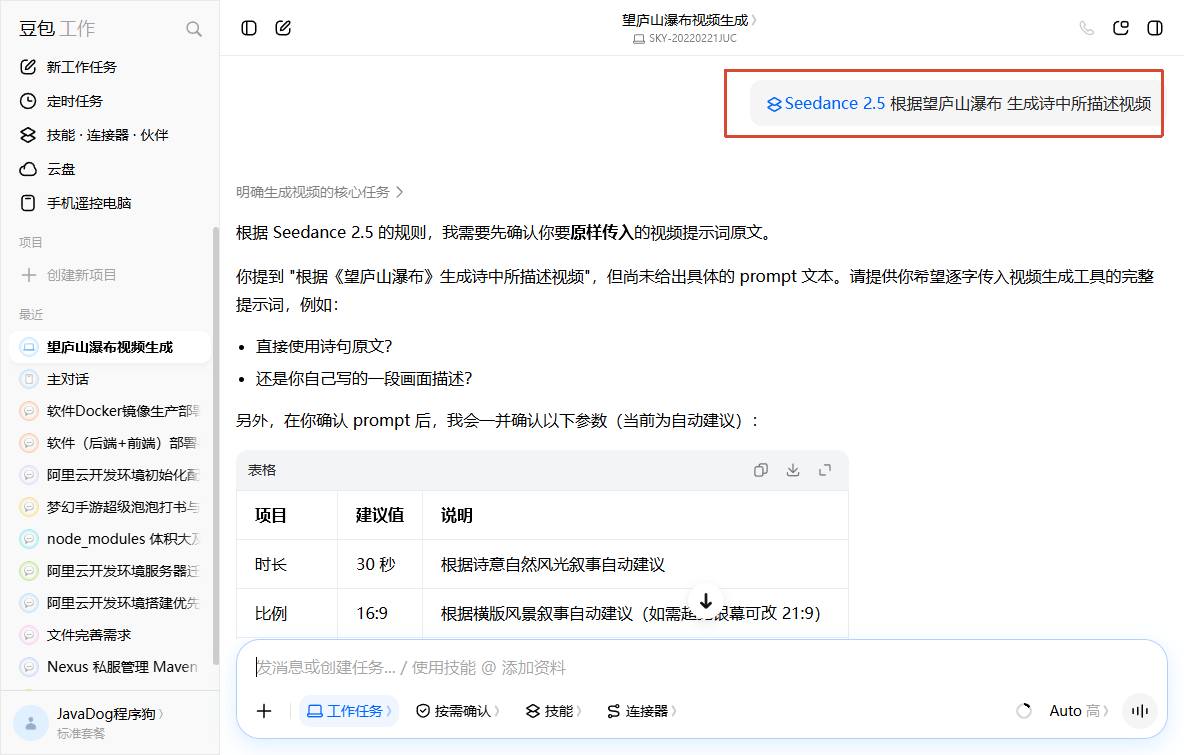Open 技能 dropdown in input bar
This screenshot has width=1184, height=755.
click(553, 711)
